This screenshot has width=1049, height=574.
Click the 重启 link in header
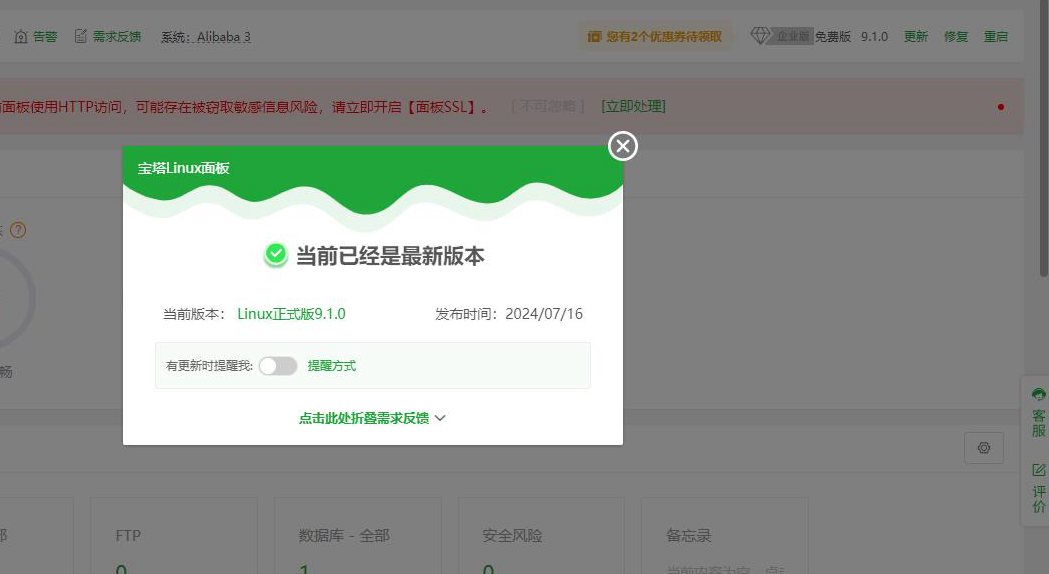pyautogui.click(x=995, y=37)
